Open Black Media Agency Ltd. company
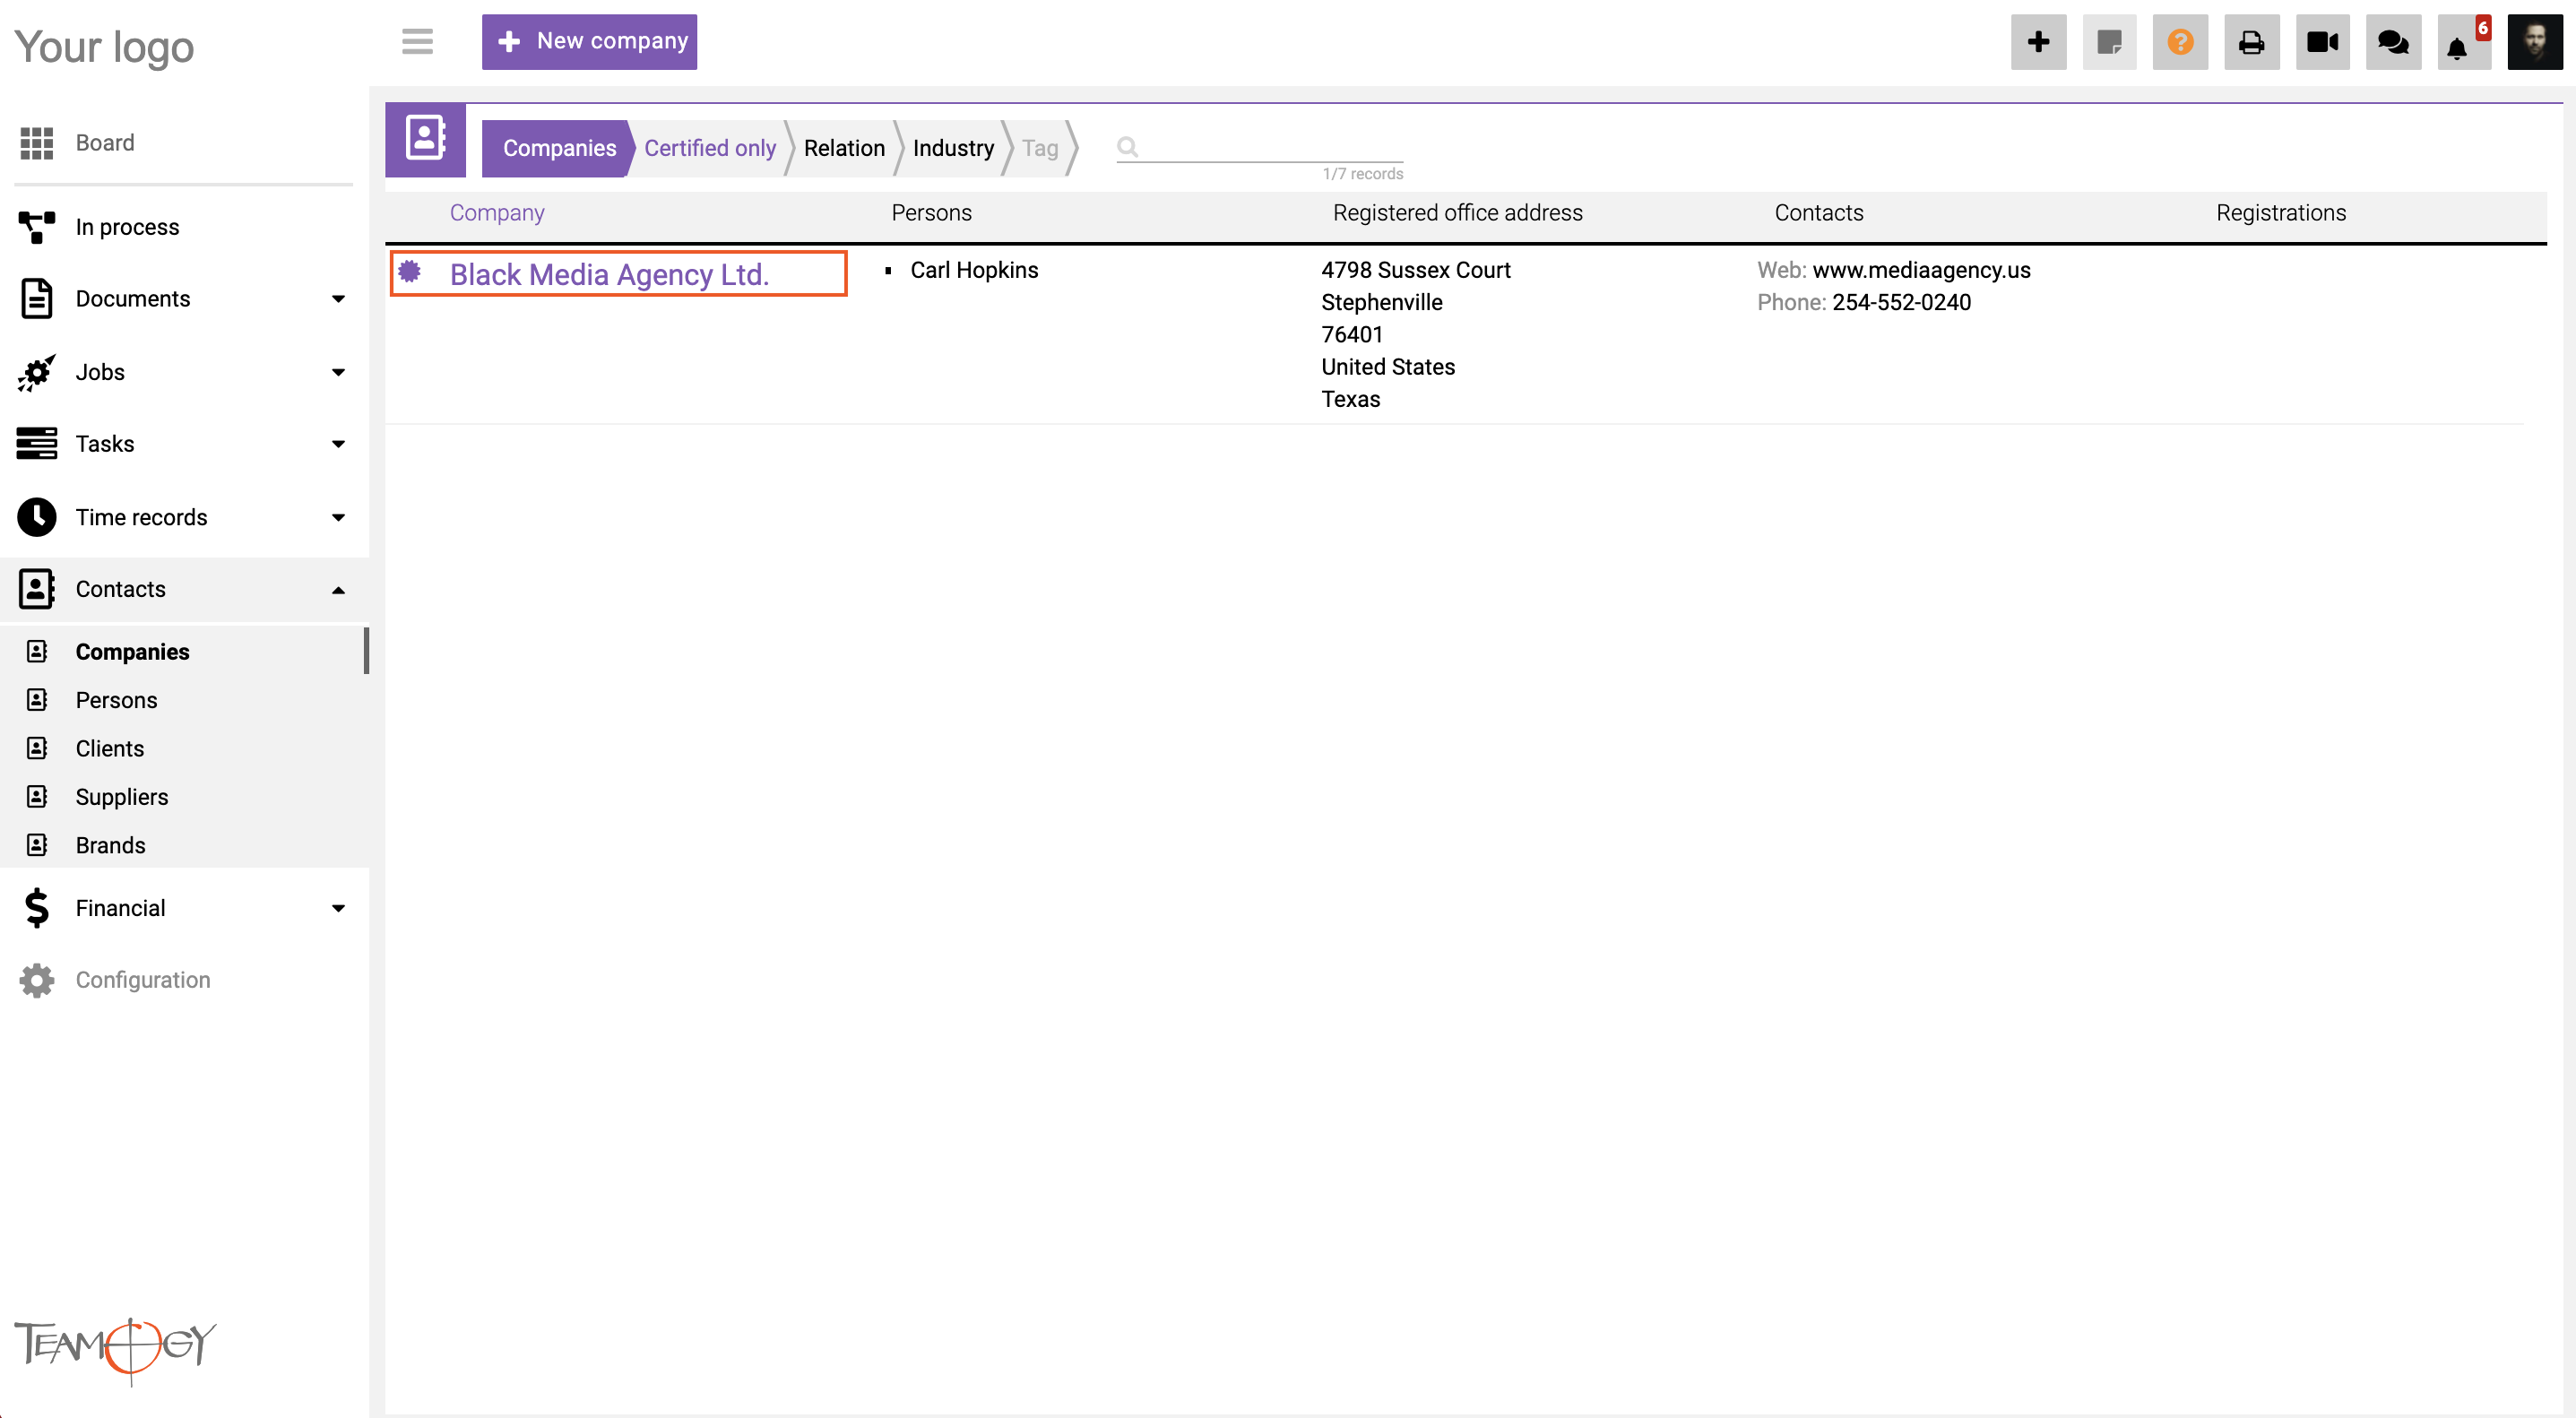 [609, 274]
